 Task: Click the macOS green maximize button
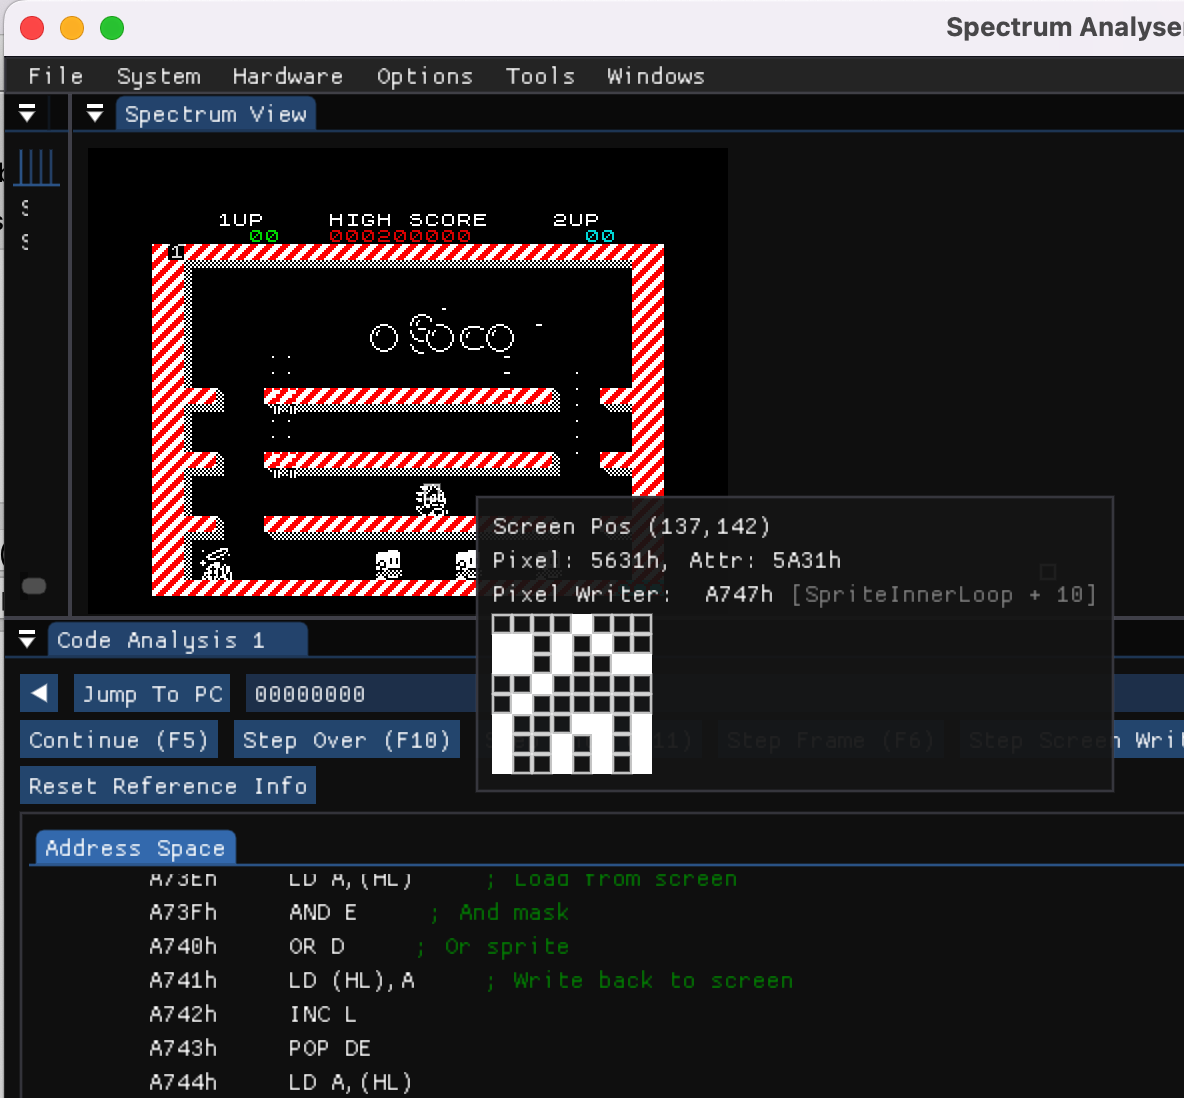tap(112, 28)
